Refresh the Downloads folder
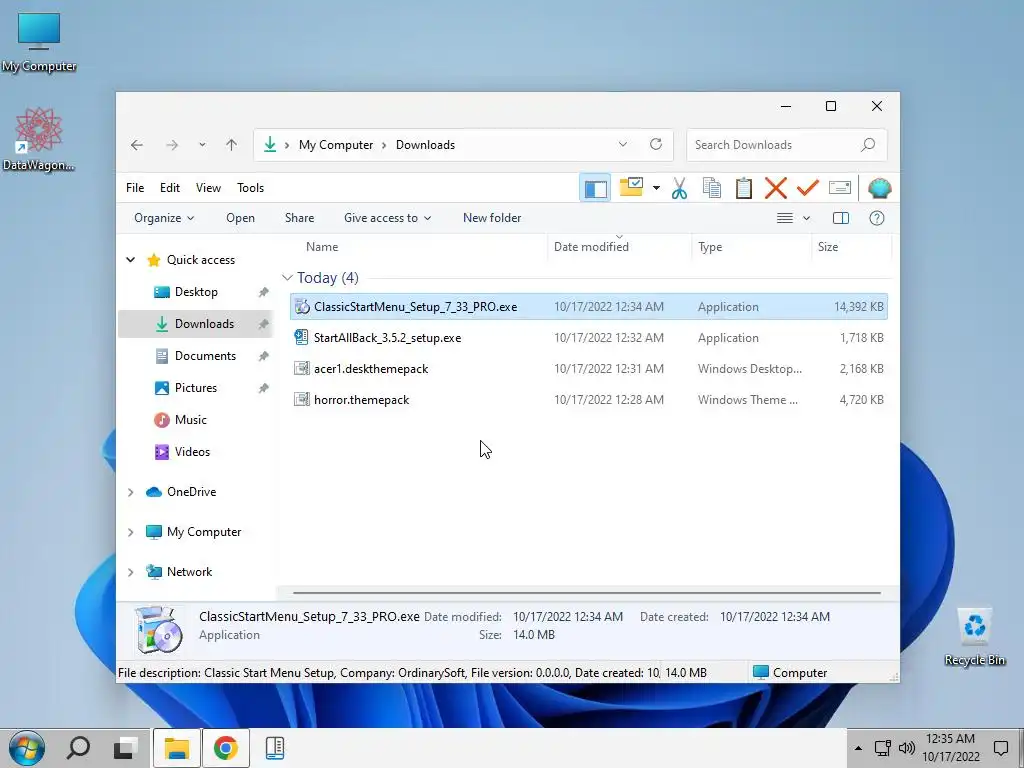Viewport: 1024px width, 768px height. point(656,144)
